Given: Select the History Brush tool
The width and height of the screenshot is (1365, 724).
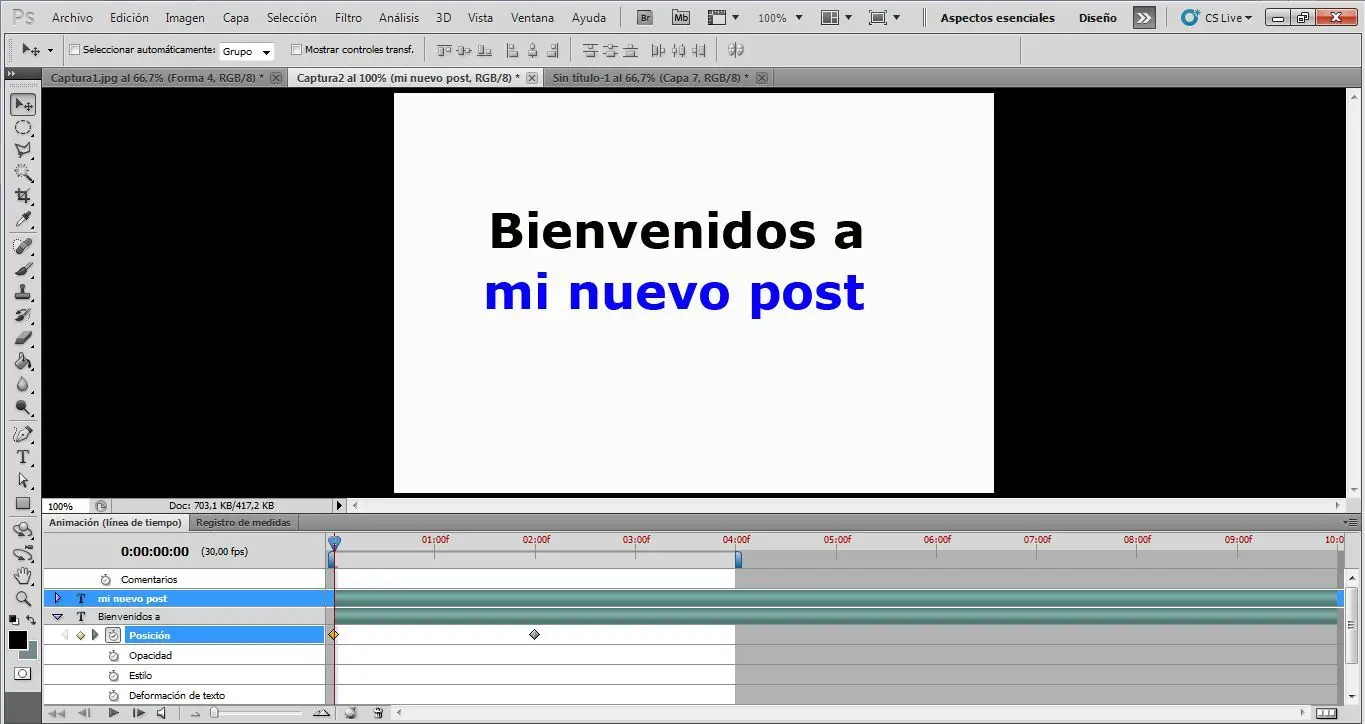Looking at the screenshot, I should tap(23, 316).
